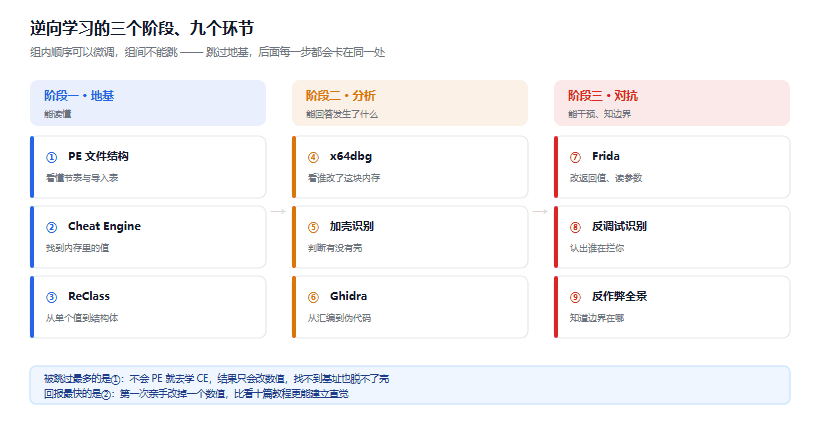
Task: Click the x64dbg card title
Action: 351,156
